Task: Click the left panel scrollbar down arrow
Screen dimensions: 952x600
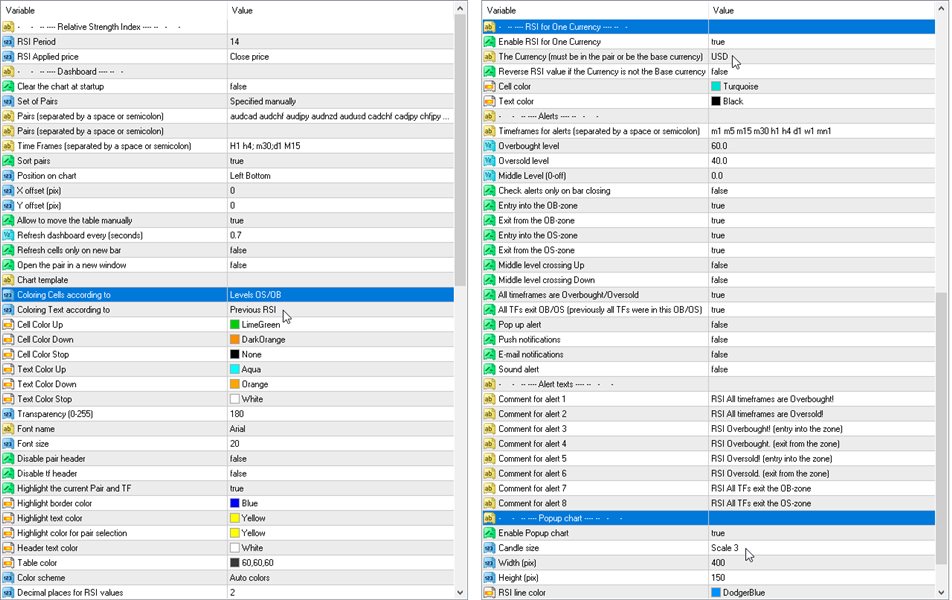Action: coord(460,592)
